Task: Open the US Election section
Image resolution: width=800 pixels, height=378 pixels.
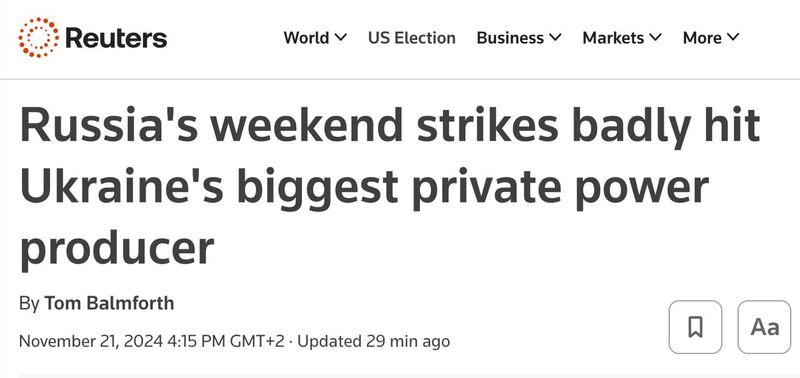Action: pyautogui.click(x=412, y=38)
